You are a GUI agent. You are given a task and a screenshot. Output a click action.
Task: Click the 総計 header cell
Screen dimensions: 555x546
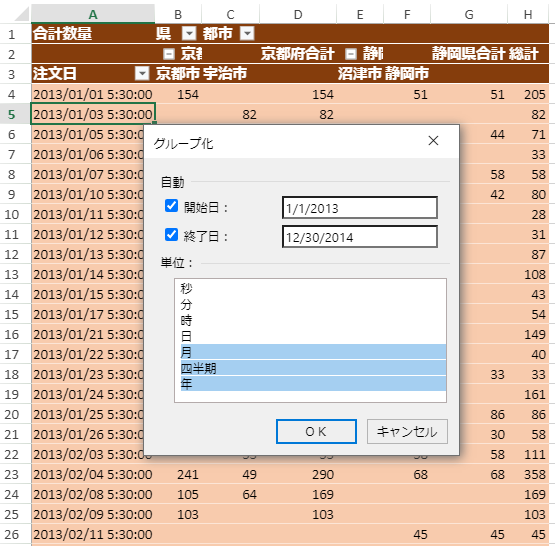click(528, 54)
